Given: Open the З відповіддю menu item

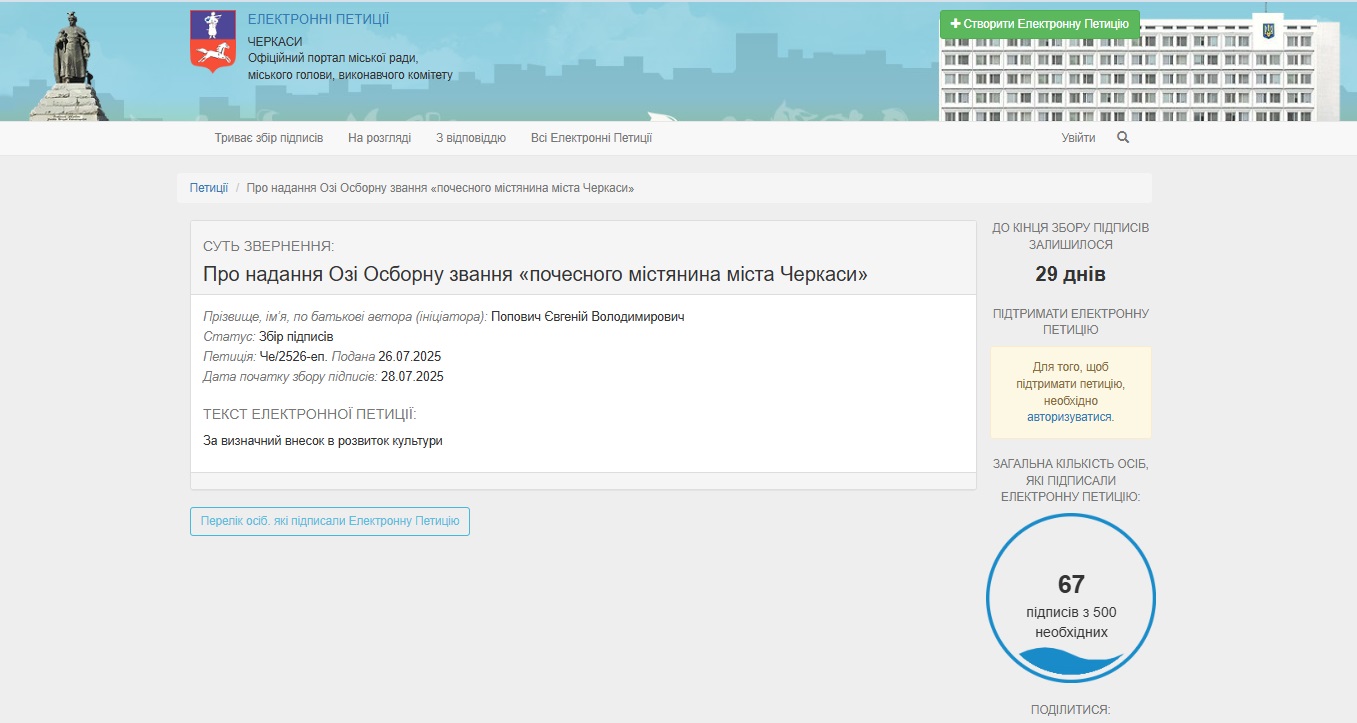Looking at the screenshot, I should (x=471, y=138).
